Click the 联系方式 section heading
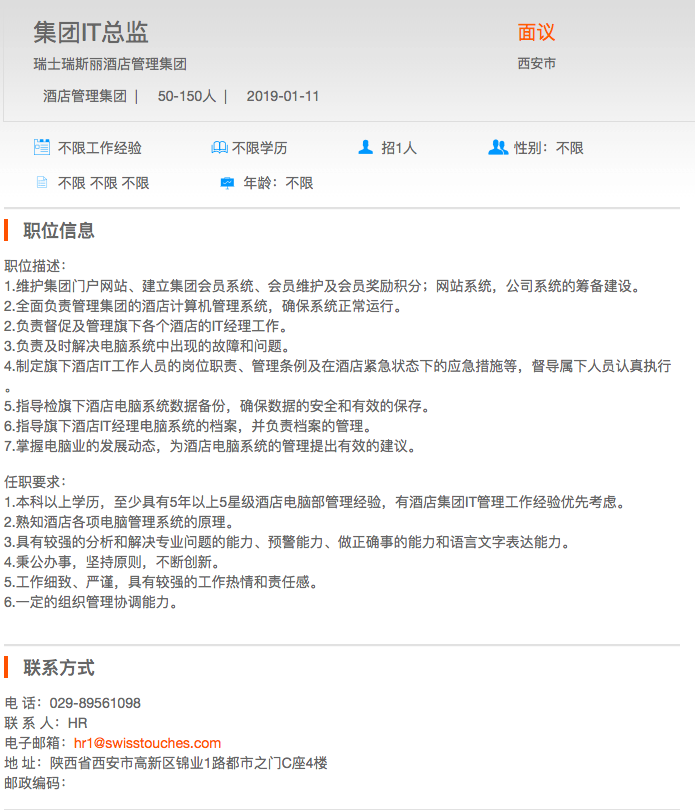Image resolution: width=695 pixels, height=810 pixels. 59,668
